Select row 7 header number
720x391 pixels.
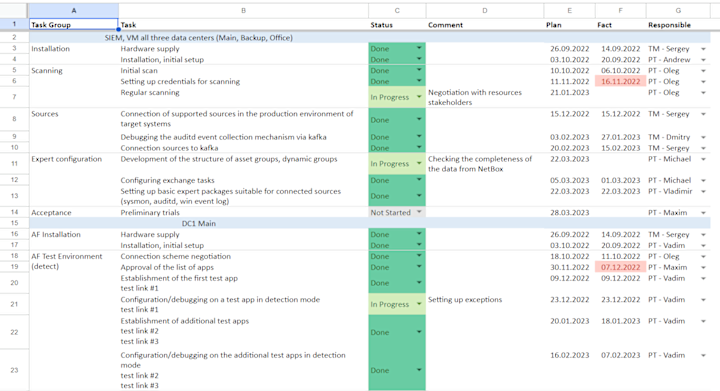pyautogui.click(x=14, y=97)
